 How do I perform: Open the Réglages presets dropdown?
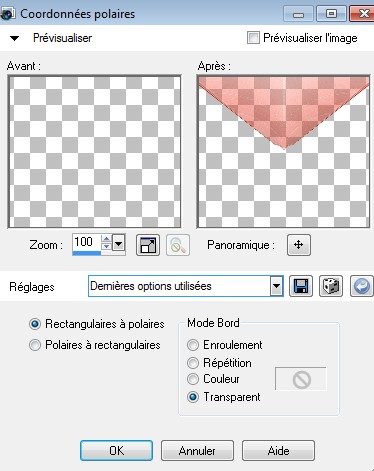click(x=276, y=286)
